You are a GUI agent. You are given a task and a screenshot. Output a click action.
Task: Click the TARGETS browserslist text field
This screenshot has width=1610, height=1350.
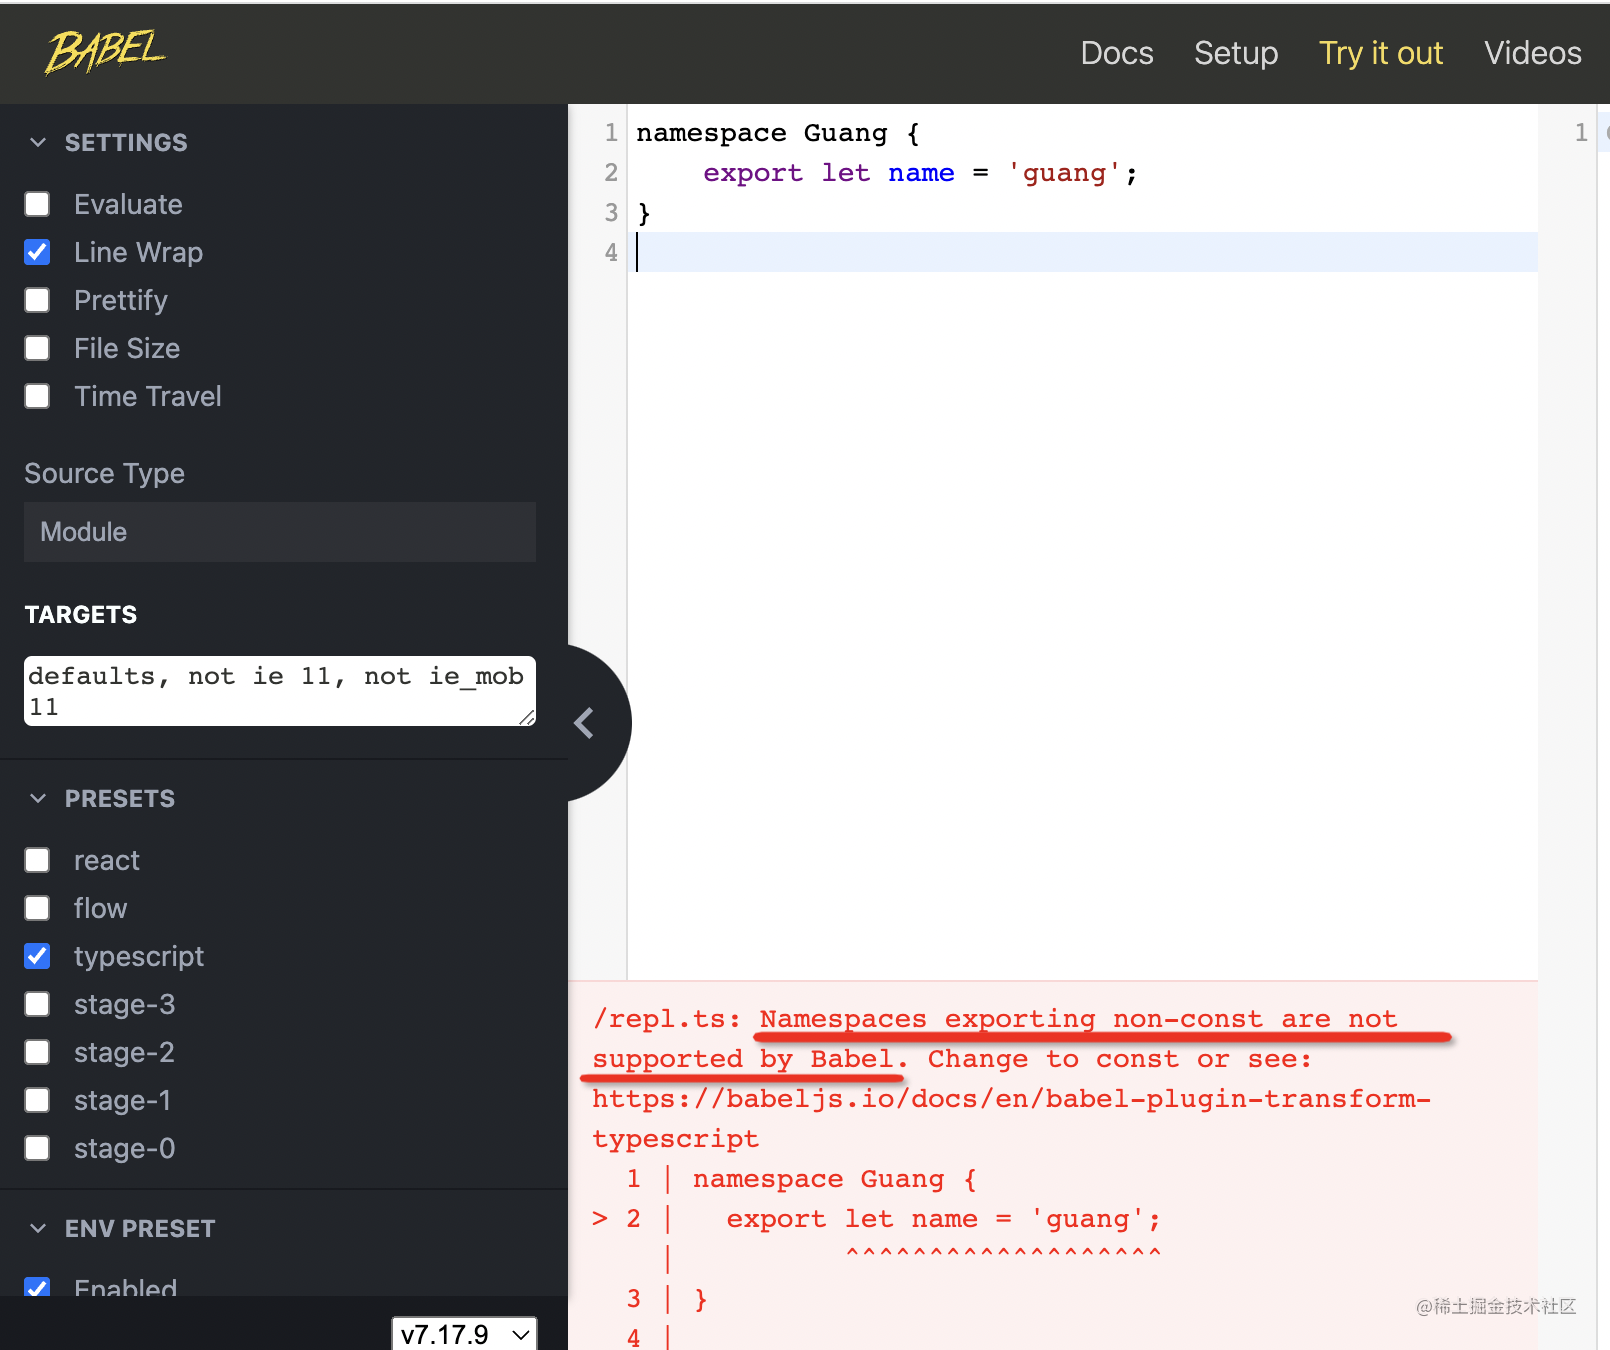point(280,691)
